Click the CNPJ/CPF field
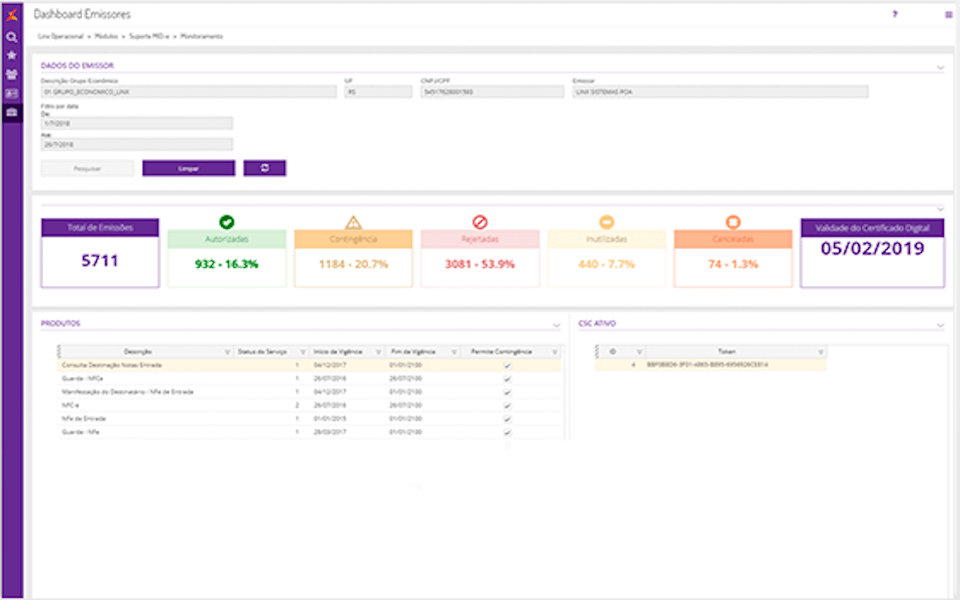 click(492, 92)
